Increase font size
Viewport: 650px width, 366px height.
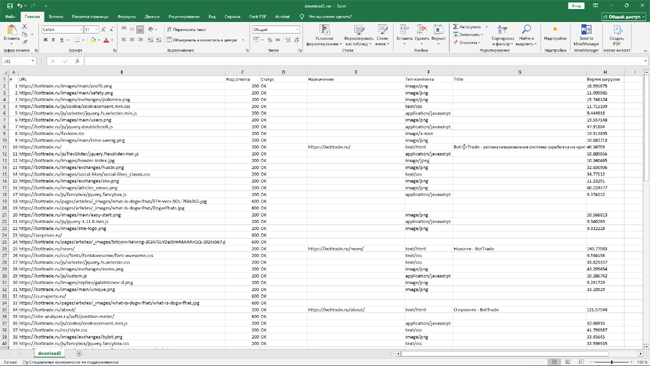103,29
